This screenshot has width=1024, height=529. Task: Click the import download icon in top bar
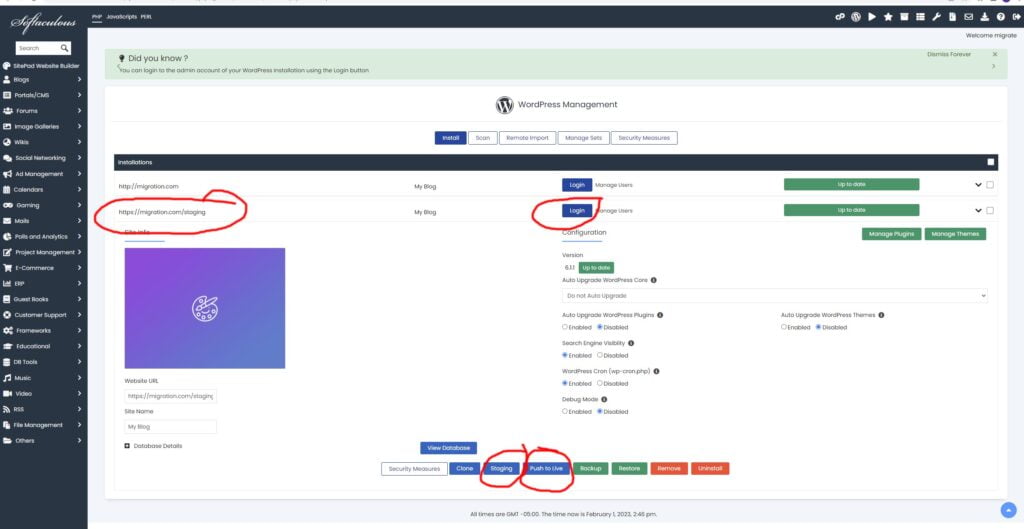(985, 17)
